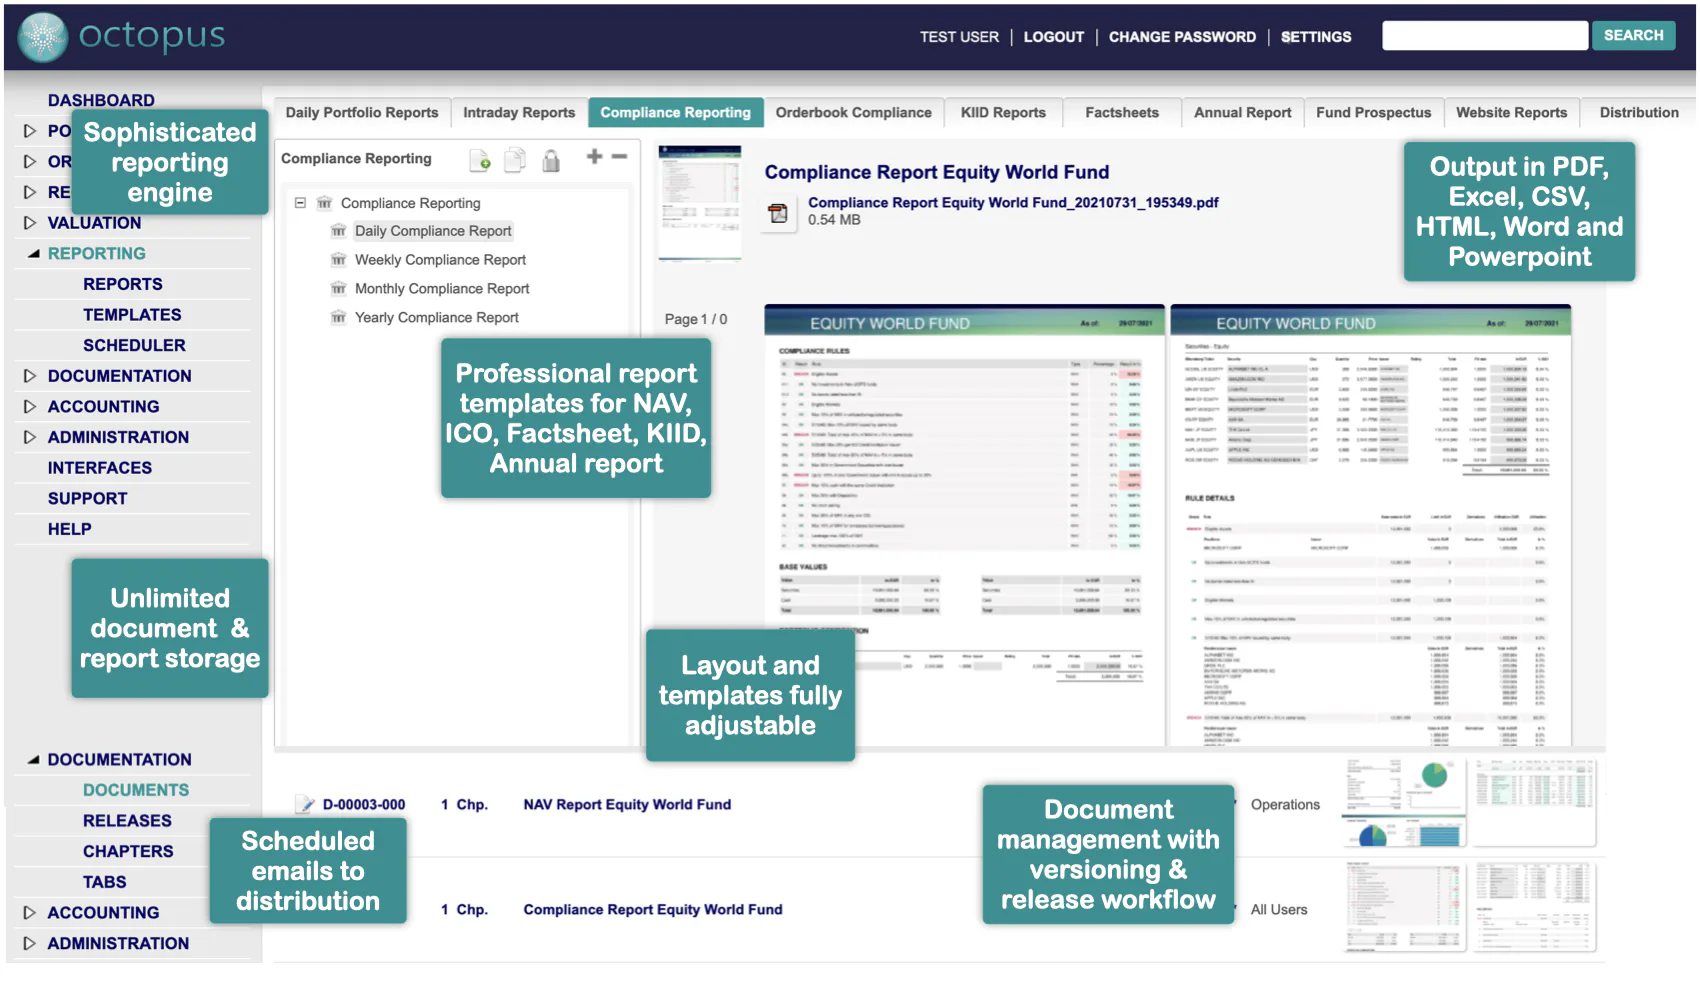Switch to the KIID Reports tab
This screenshot has height=990, width=1700.
point(1003,112)
